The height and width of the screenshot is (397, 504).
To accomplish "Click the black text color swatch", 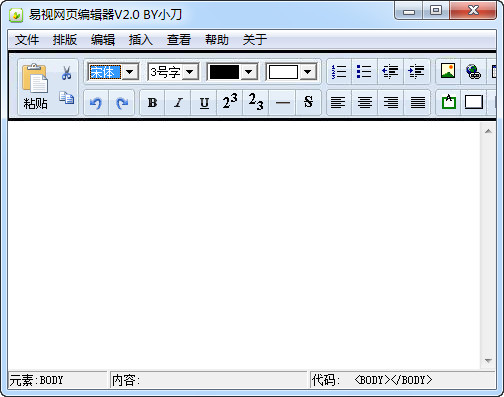I will click(x=224, y=72).
